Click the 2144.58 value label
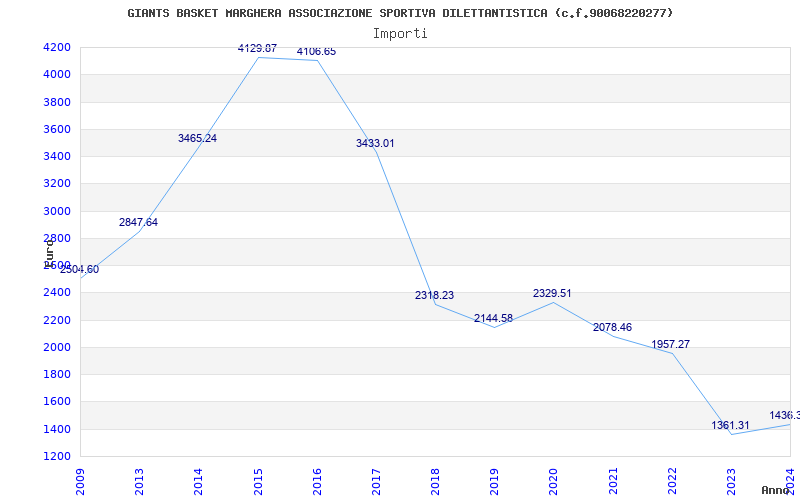 (x=493, y=318)
